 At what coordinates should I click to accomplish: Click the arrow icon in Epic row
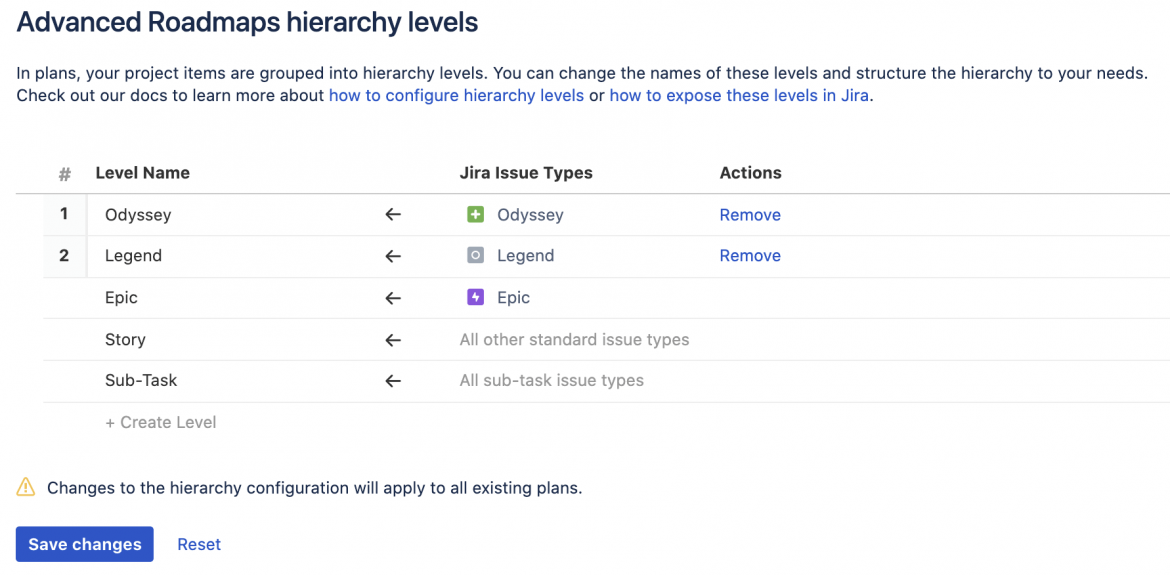pos(393,298)
